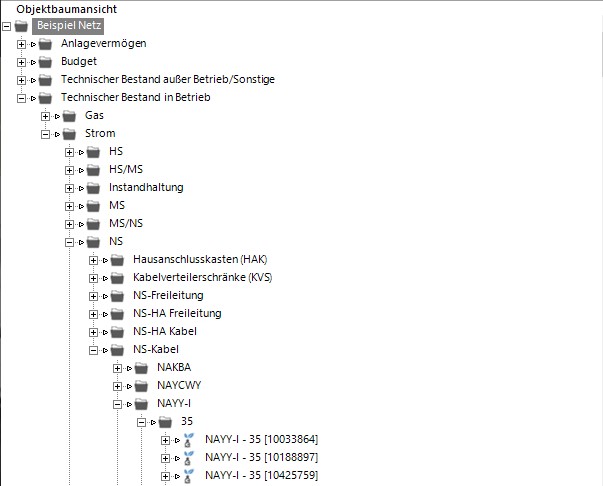The width and height of the screenshot is (603, 486).
Task: Expand the NAYY-I - 35 [10033864] entry
Action: 166,440
